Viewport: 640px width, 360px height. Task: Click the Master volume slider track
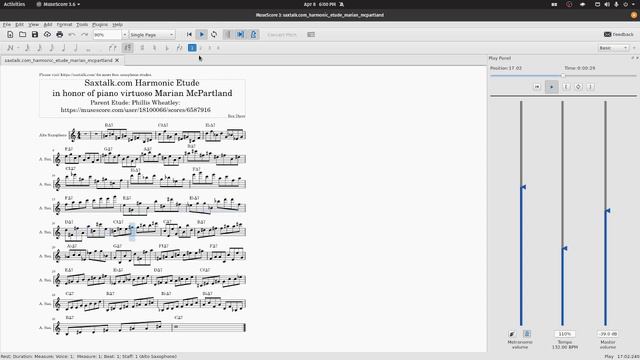[x=606, y=213]
